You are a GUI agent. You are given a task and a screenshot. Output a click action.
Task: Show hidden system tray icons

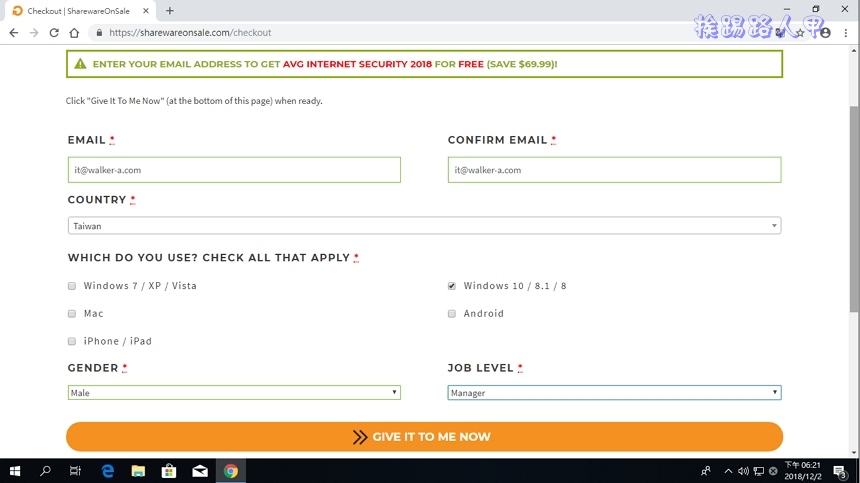pos(728,471)
